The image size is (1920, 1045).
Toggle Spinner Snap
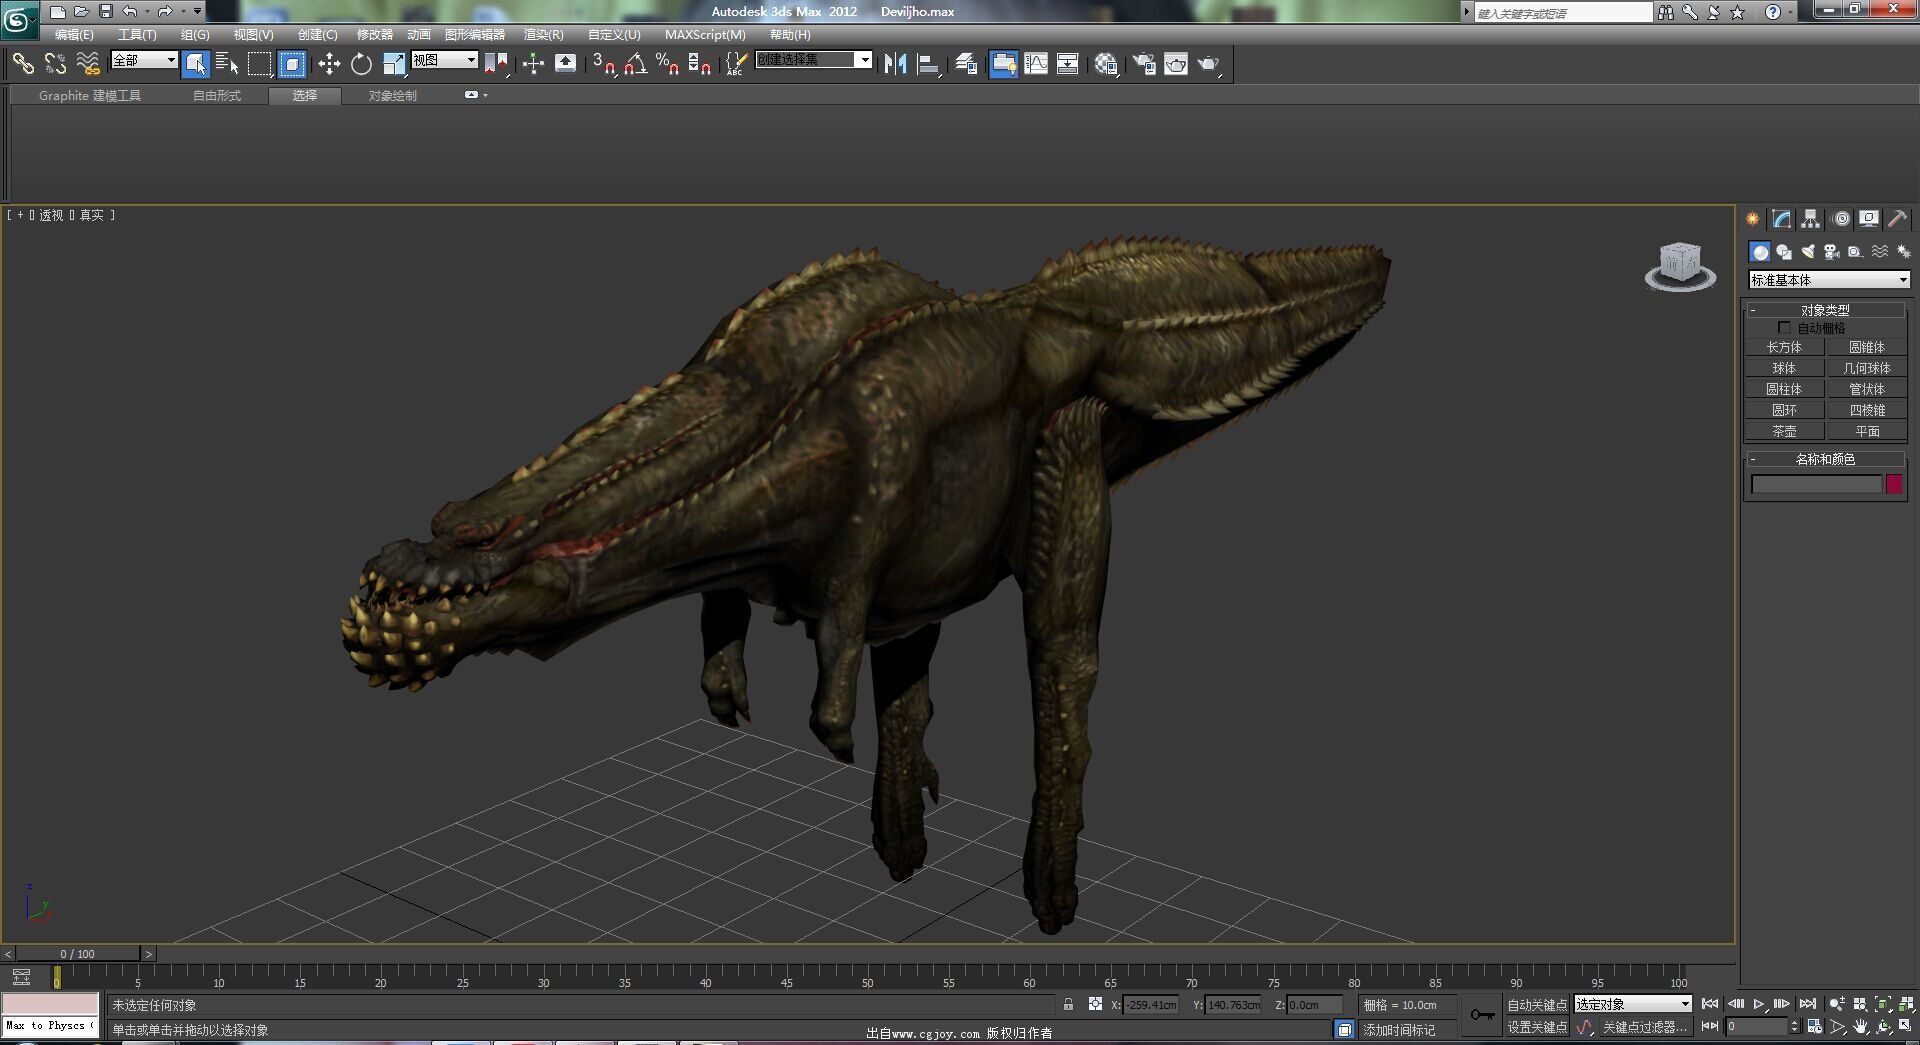[700, 64]
